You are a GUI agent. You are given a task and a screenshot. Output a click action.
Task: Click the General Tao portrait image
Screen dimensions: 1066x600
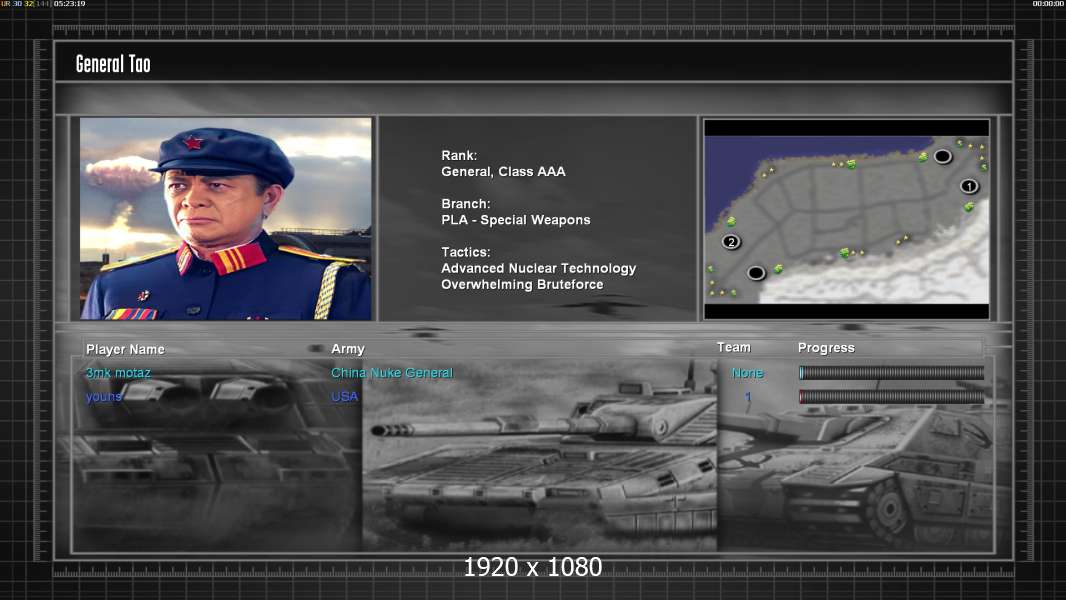[x=226, y=218]
